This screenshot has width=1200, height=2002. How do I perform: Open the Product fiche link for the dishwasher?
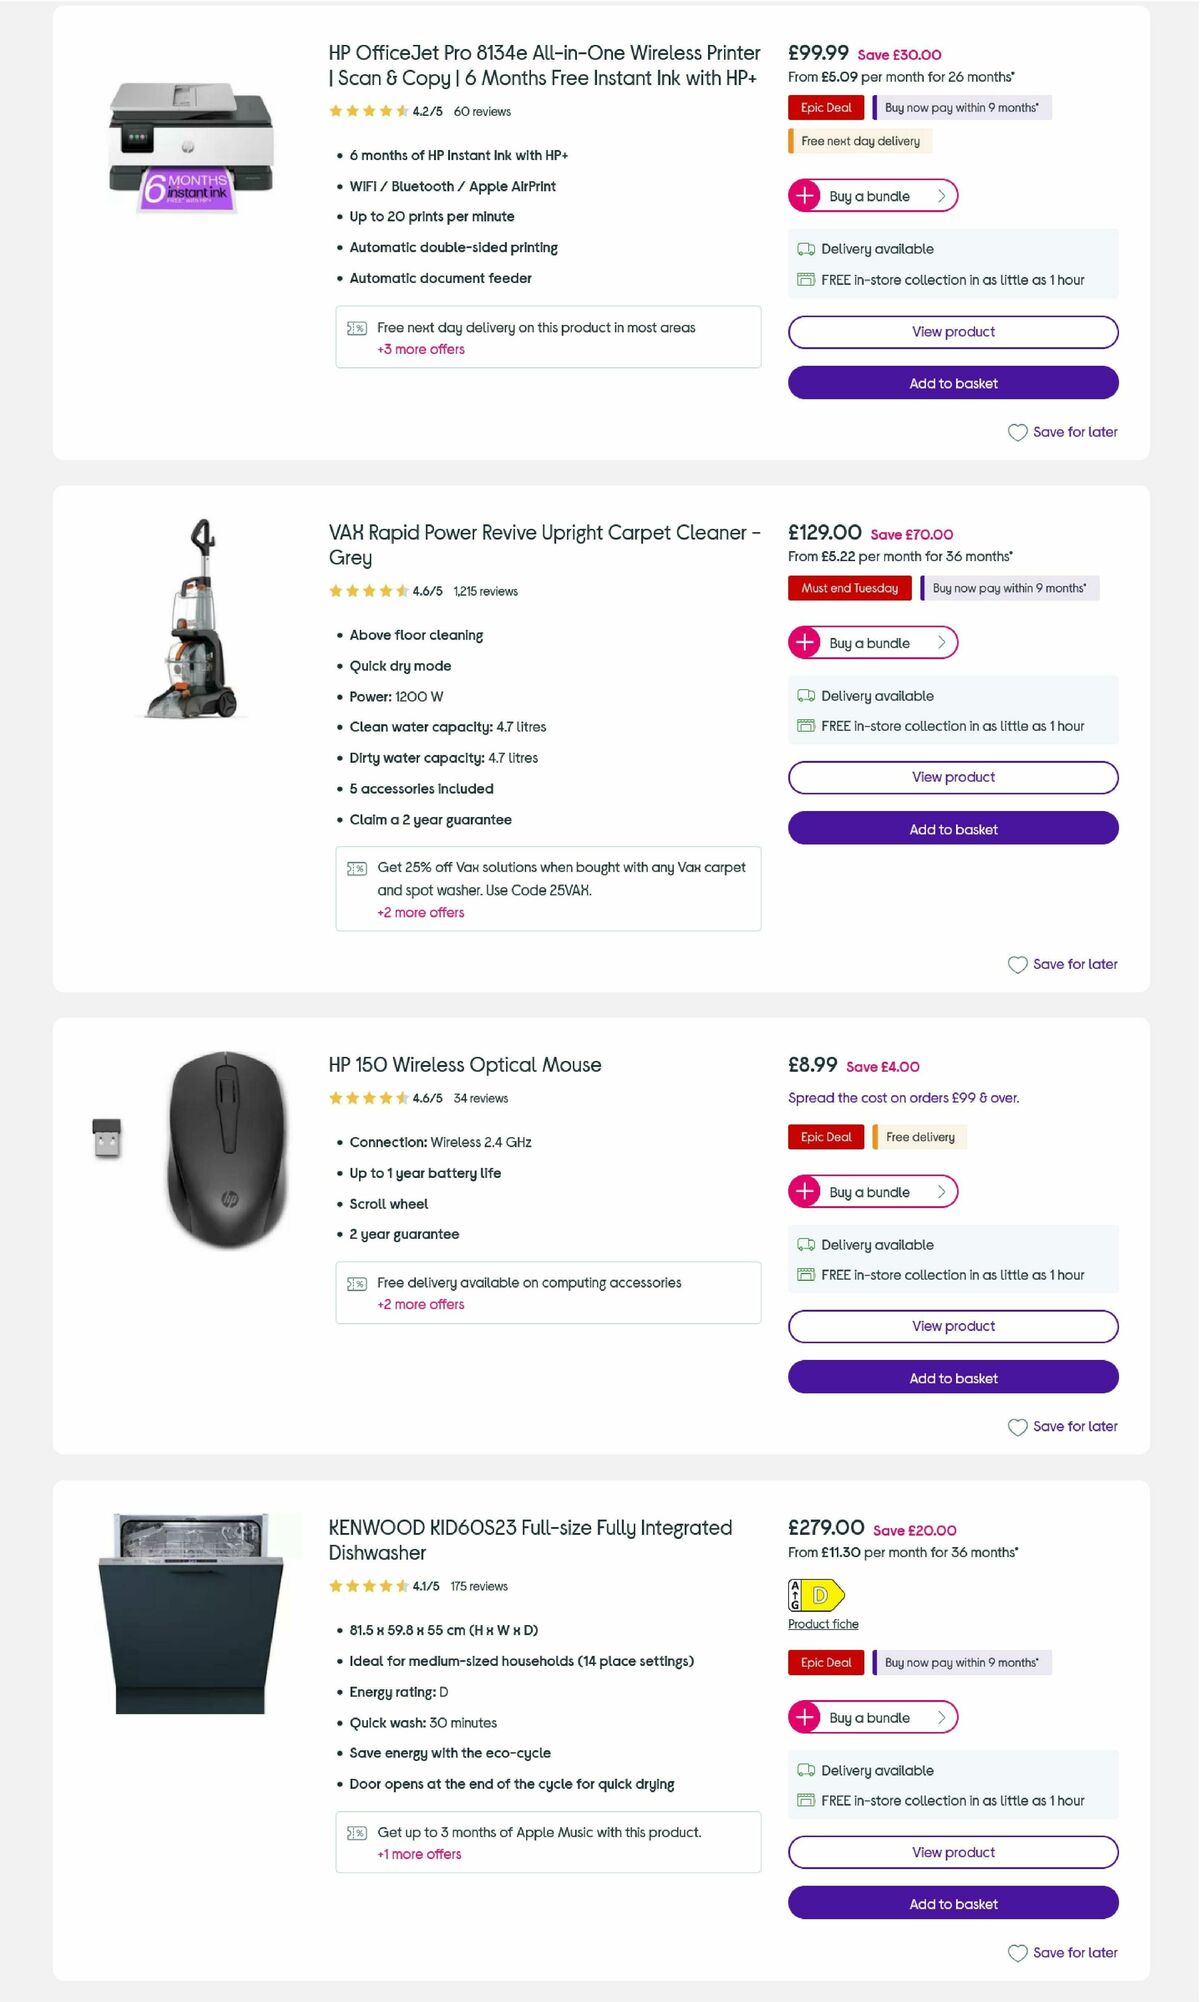coord(822,1624)
